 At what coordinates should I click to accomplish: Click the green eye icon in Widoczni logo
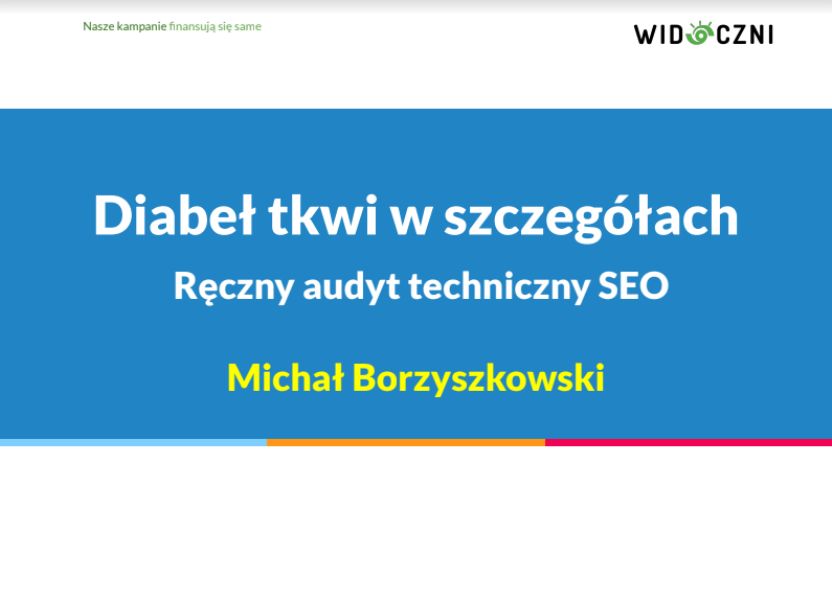pos(699,34)
